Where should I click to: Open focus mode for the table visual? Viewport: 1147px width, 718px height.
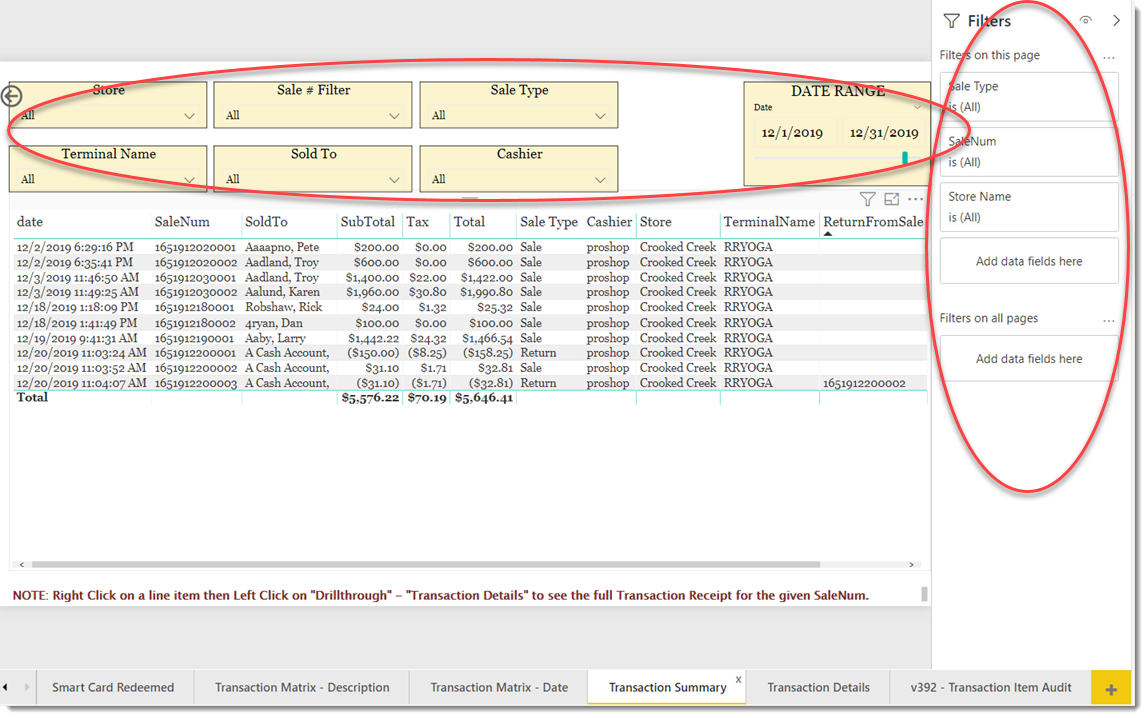(x=892, y=199)
